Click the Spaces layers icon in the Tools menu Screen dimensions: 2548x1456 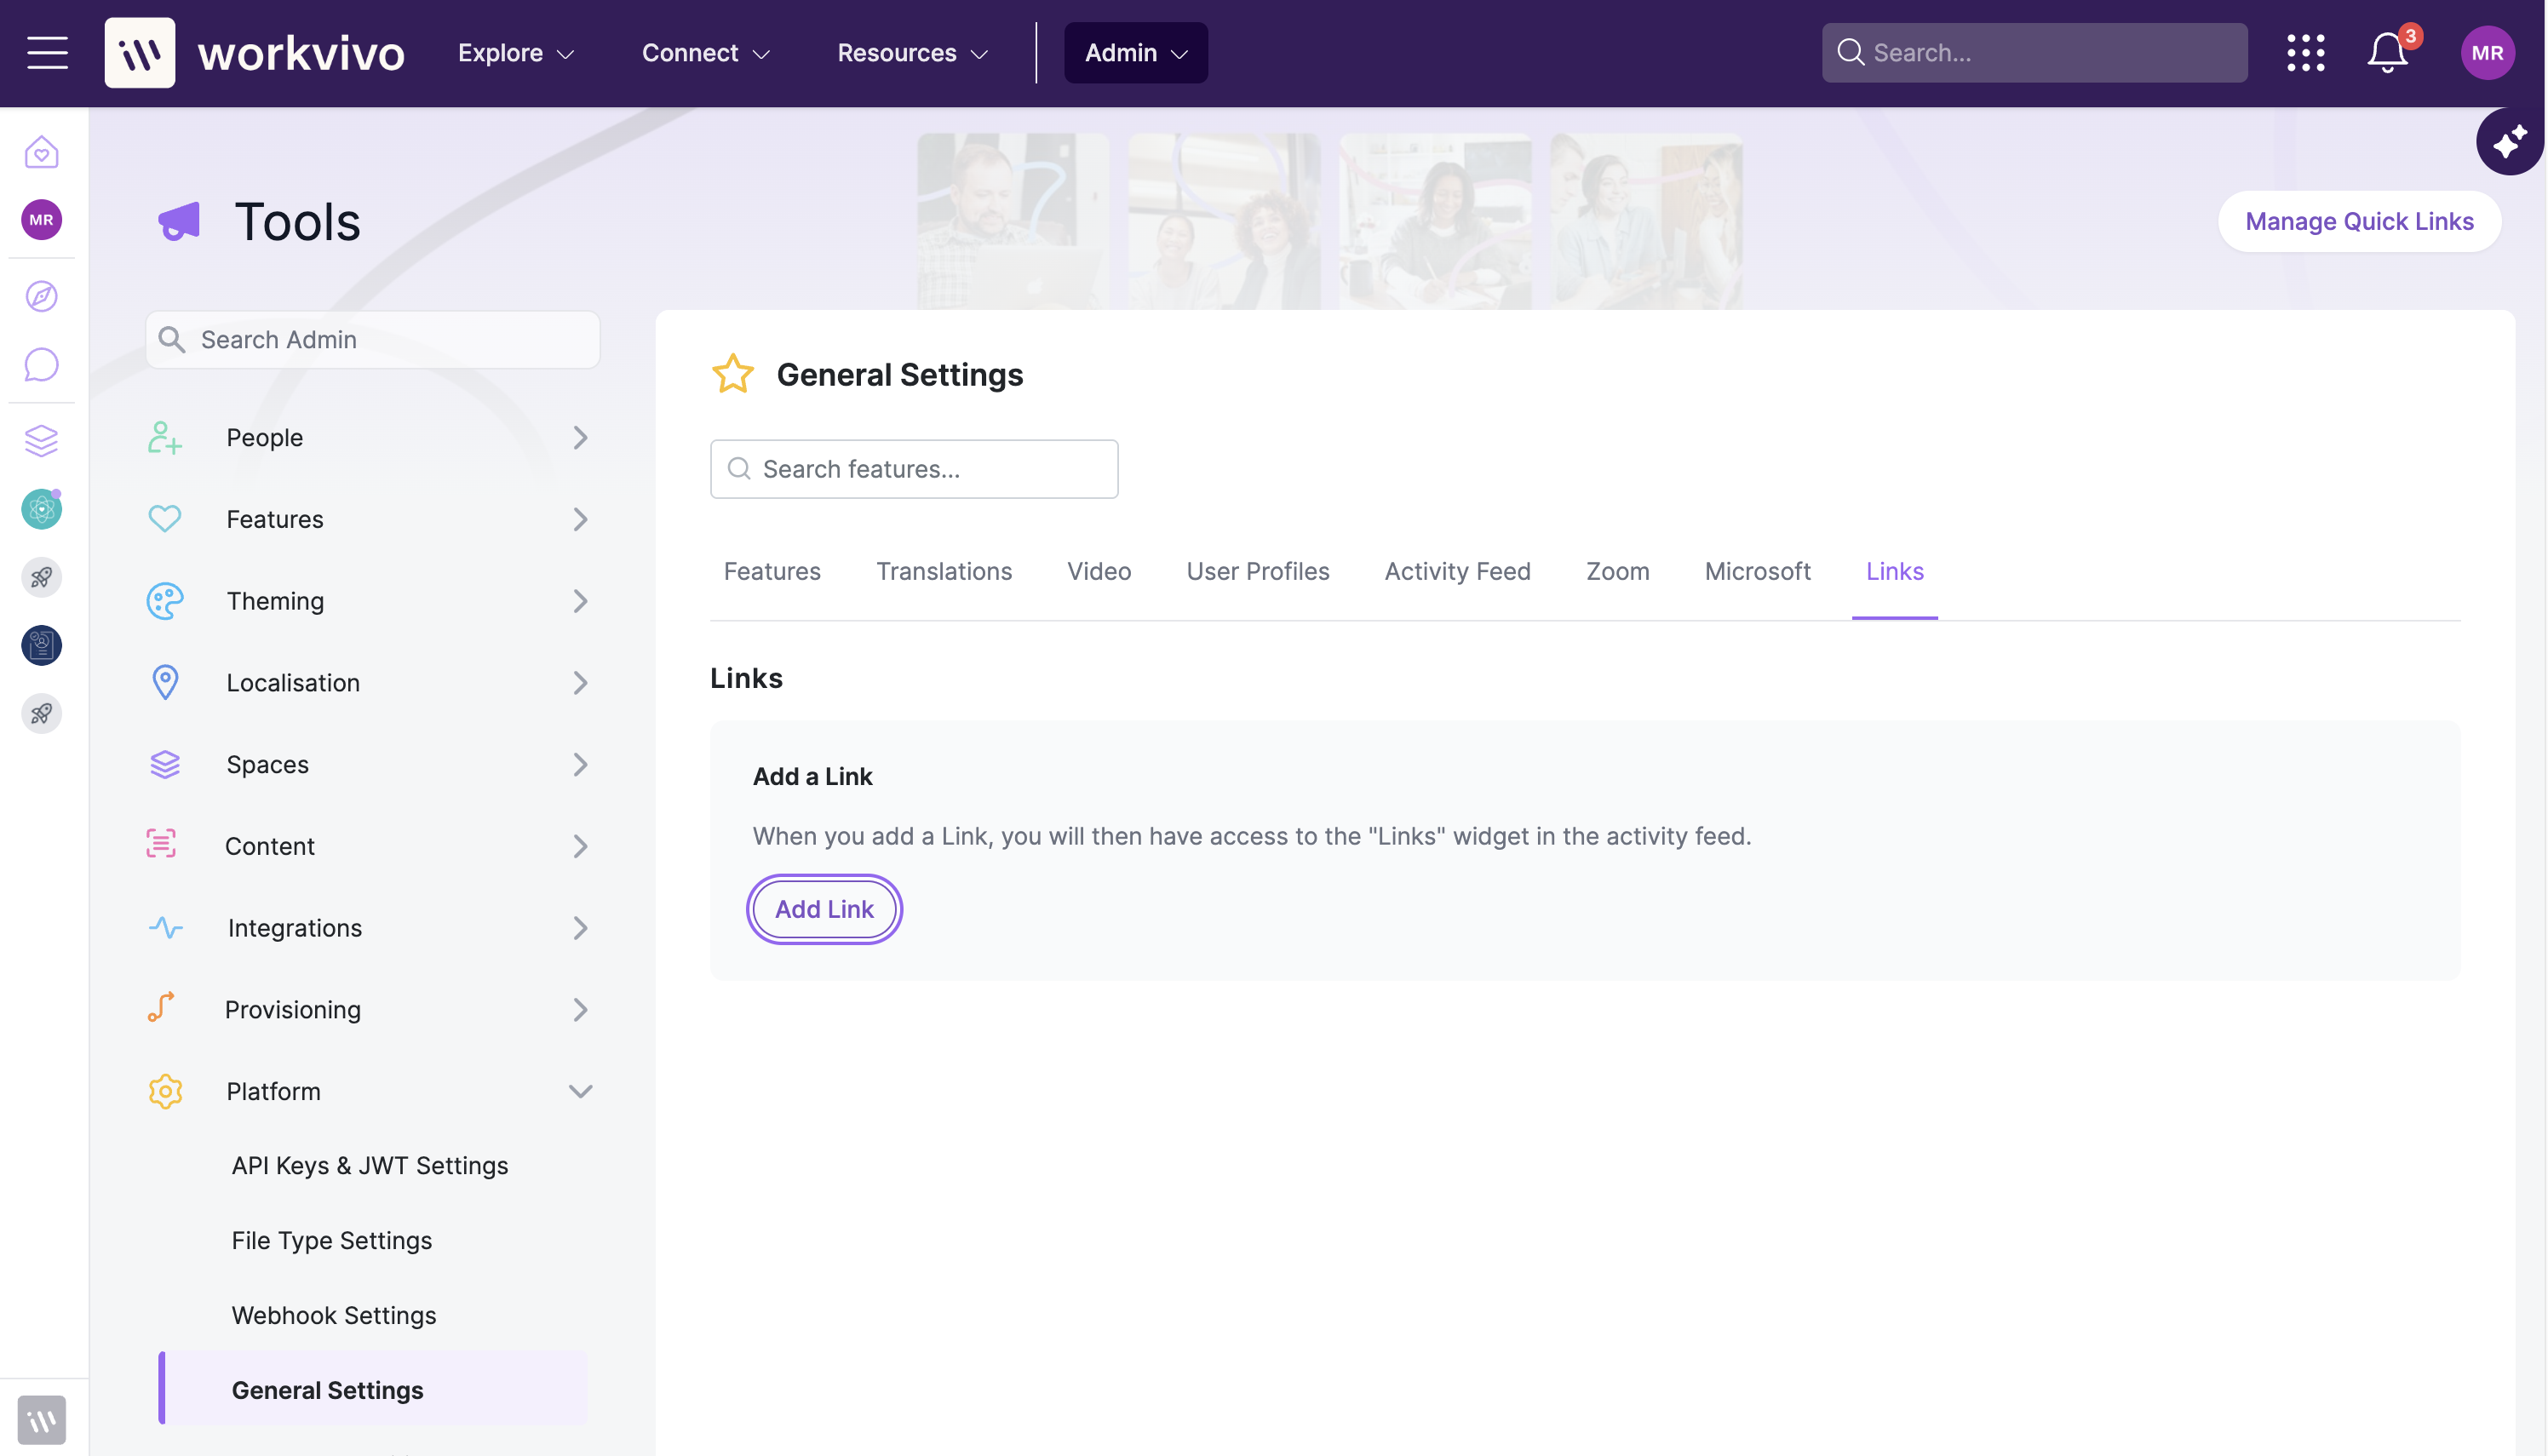165,765
